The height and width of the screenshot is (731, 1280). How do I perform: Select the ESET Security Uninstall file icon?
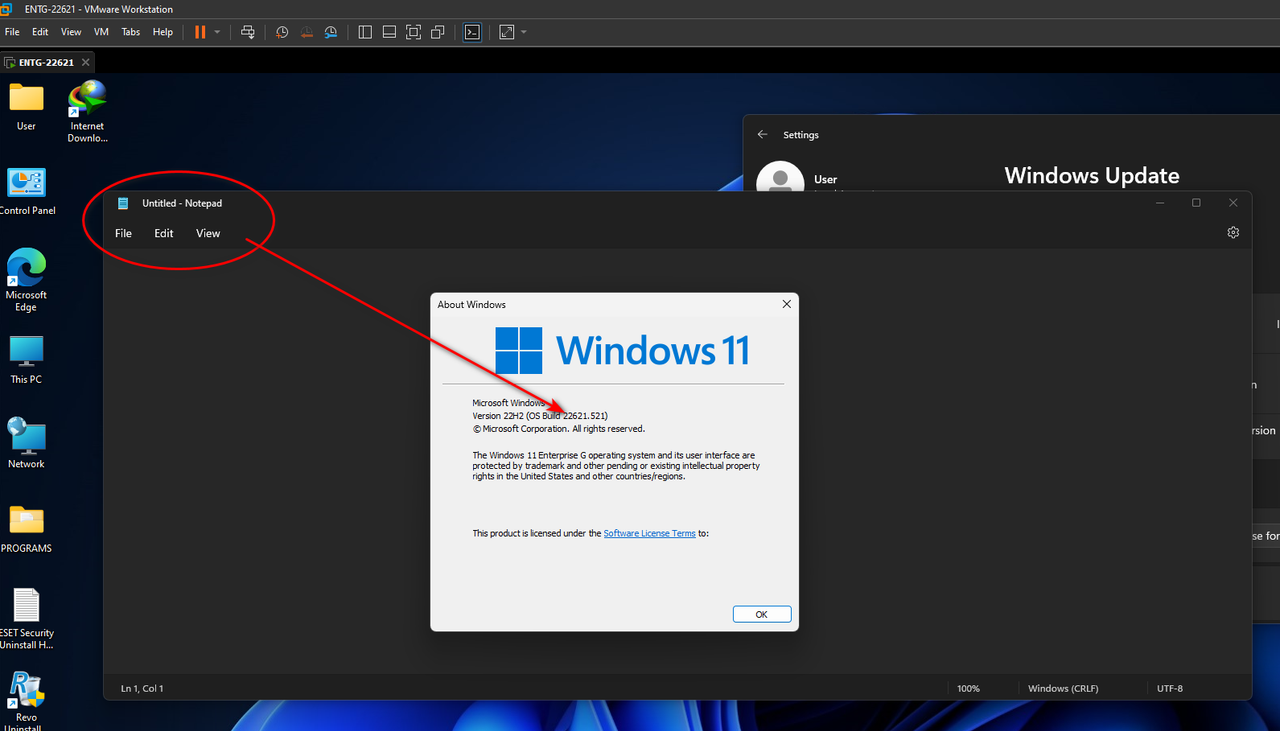tap(27, 619)
